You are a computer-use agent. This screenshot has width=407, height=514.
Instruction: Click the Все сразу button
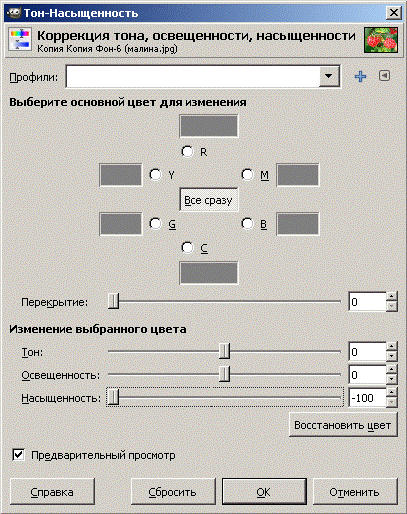tap(209, 200)
